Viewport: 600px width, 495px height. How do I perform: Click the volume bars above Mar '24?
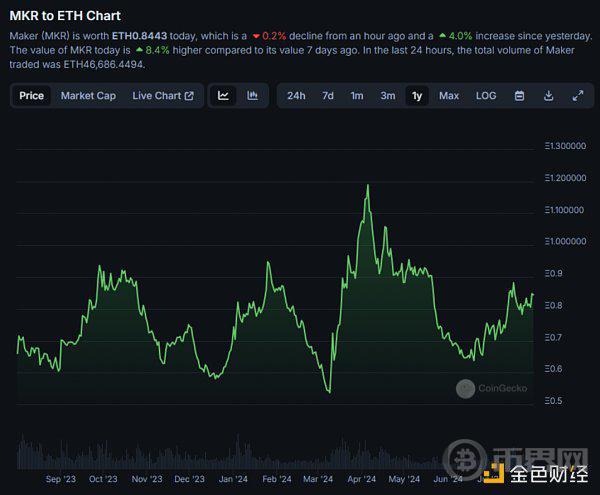[x=320, y=456]
